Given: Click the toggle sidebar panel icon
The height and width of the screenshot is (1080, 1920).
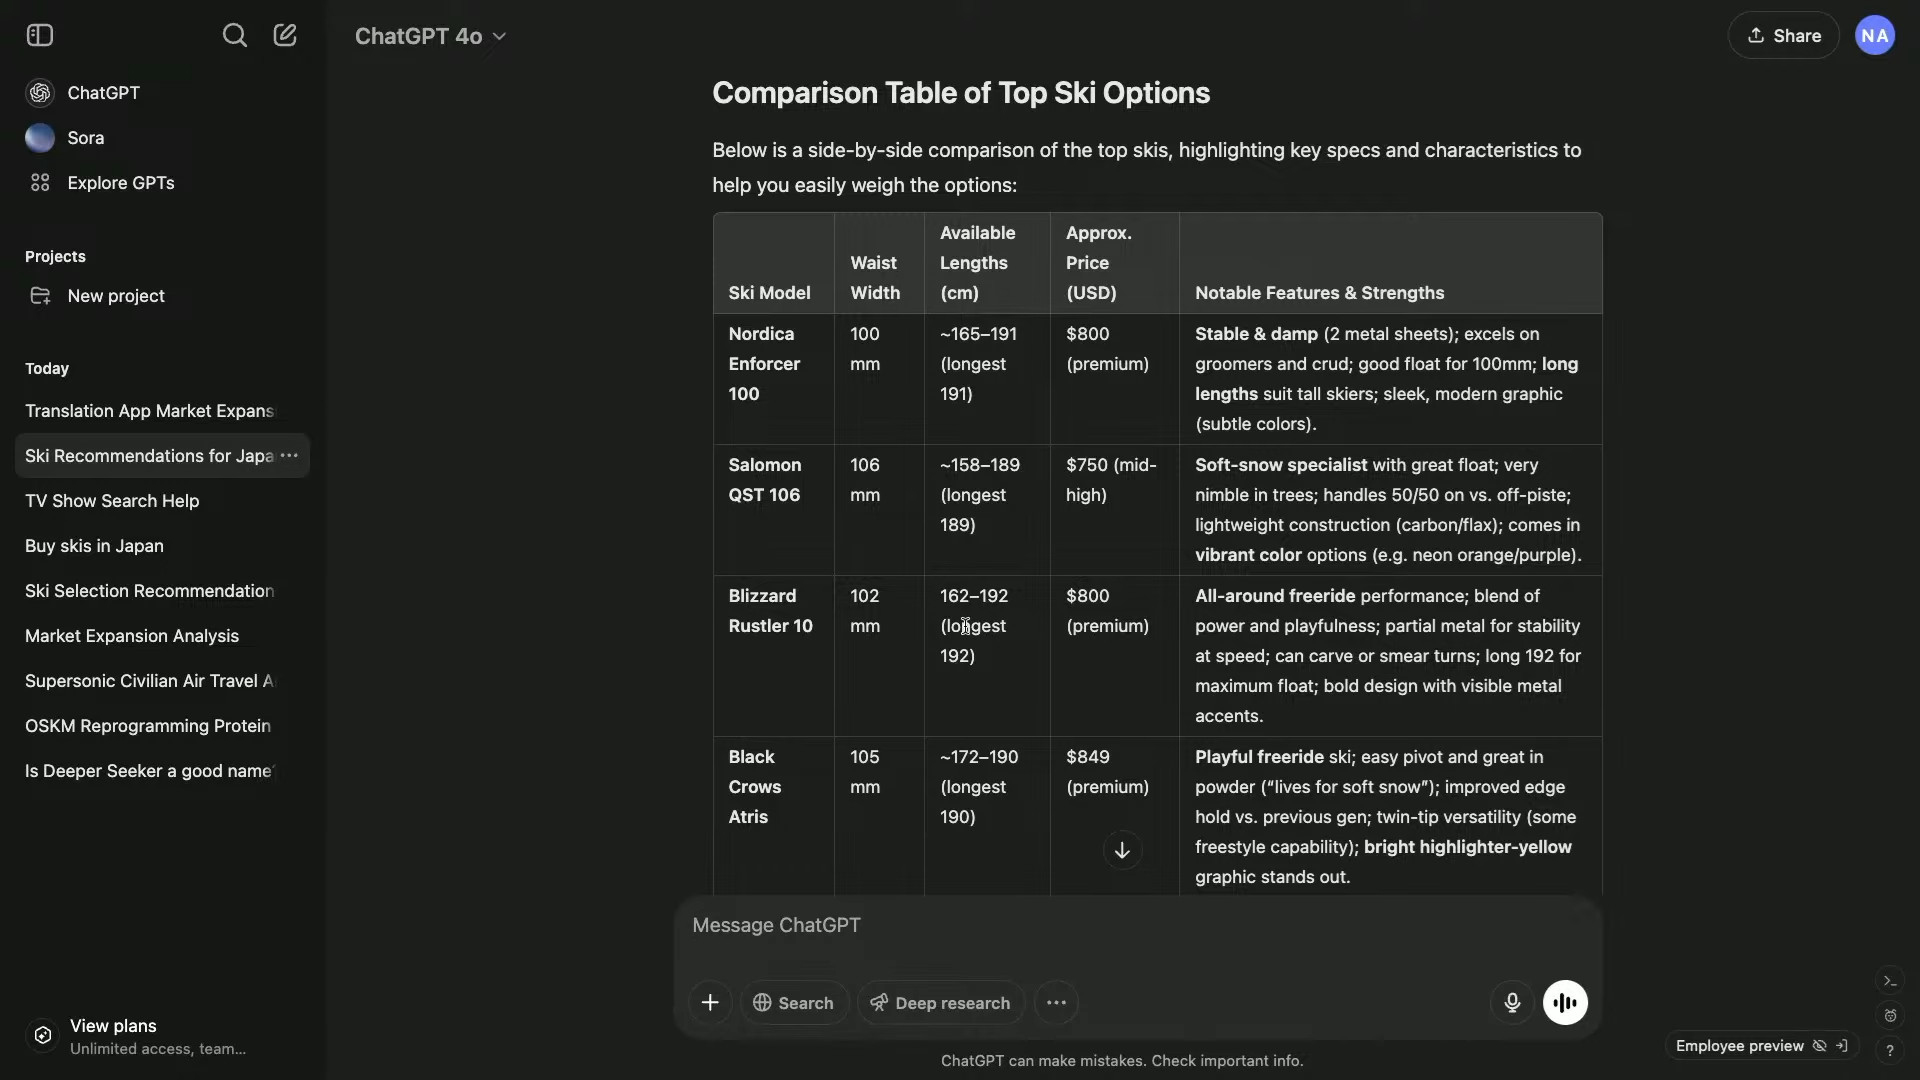Looking at the screenshot, I should click(x=40, y=34).
